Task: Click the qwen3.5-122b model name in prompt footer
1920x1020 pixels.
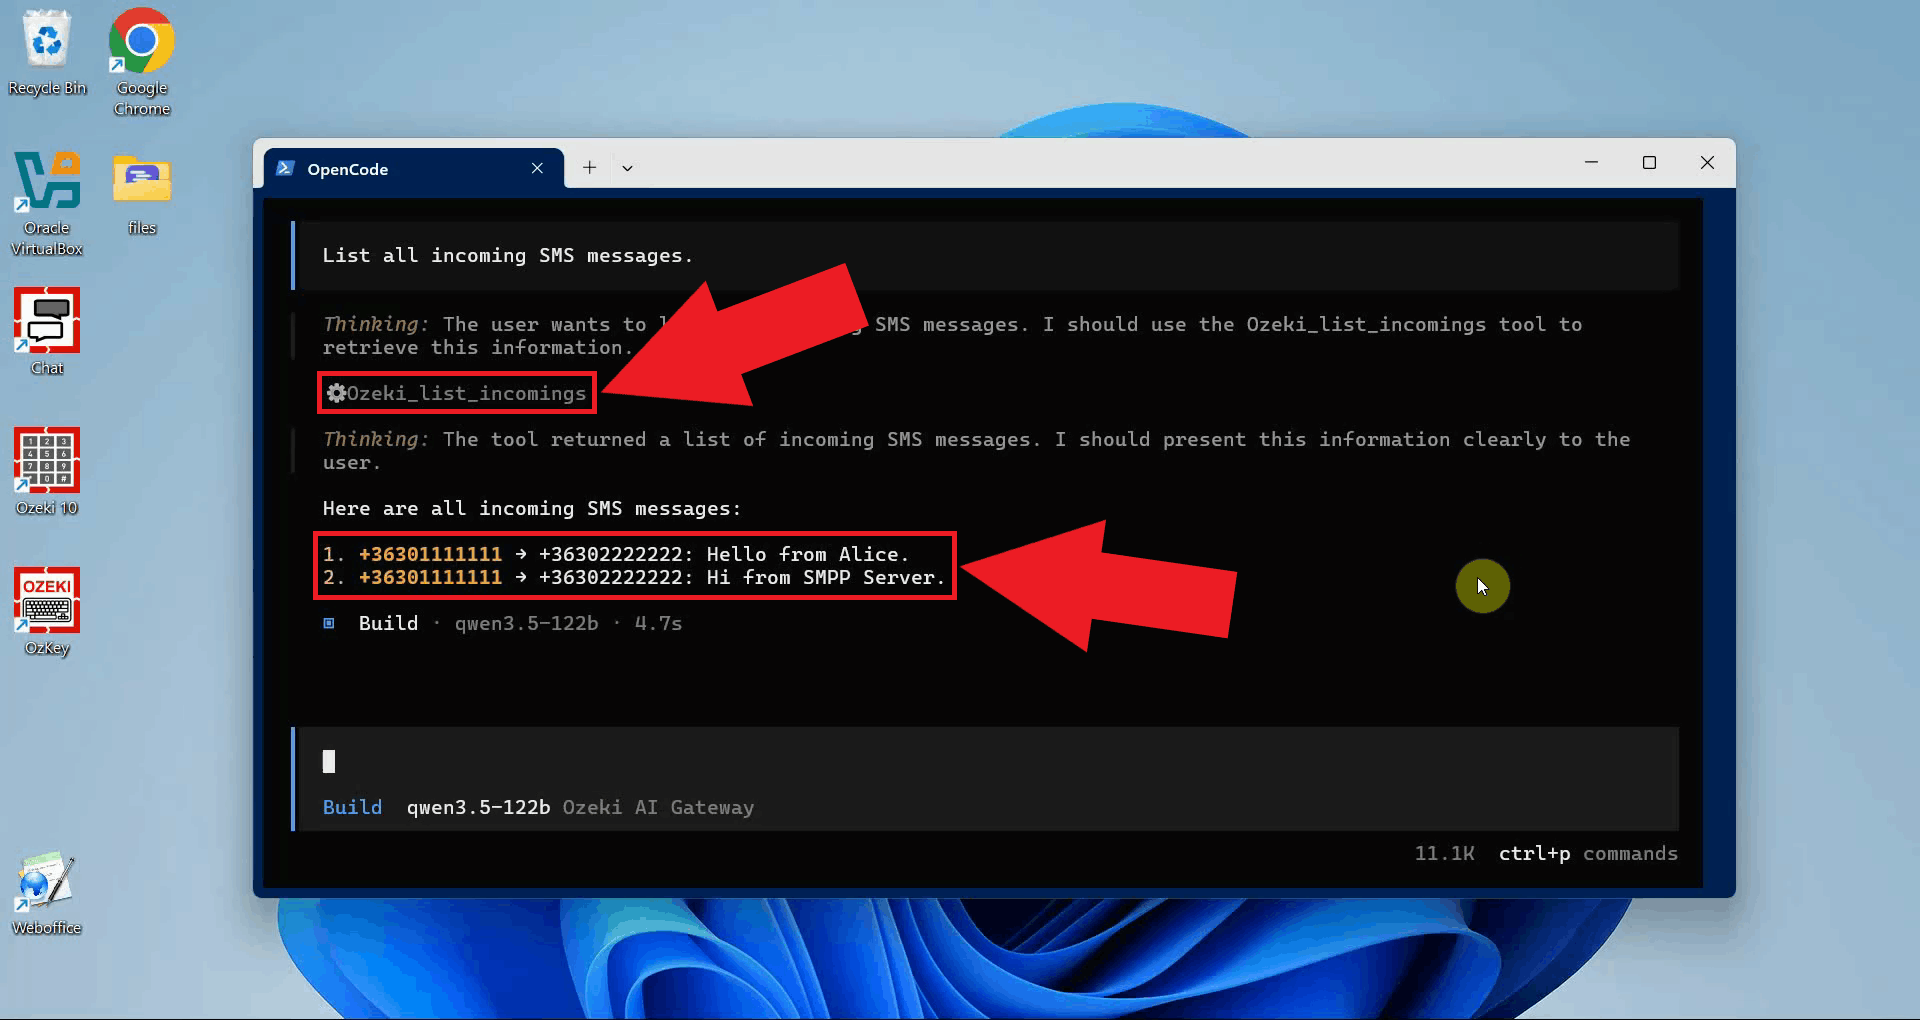Action: [x=478, y=807]
